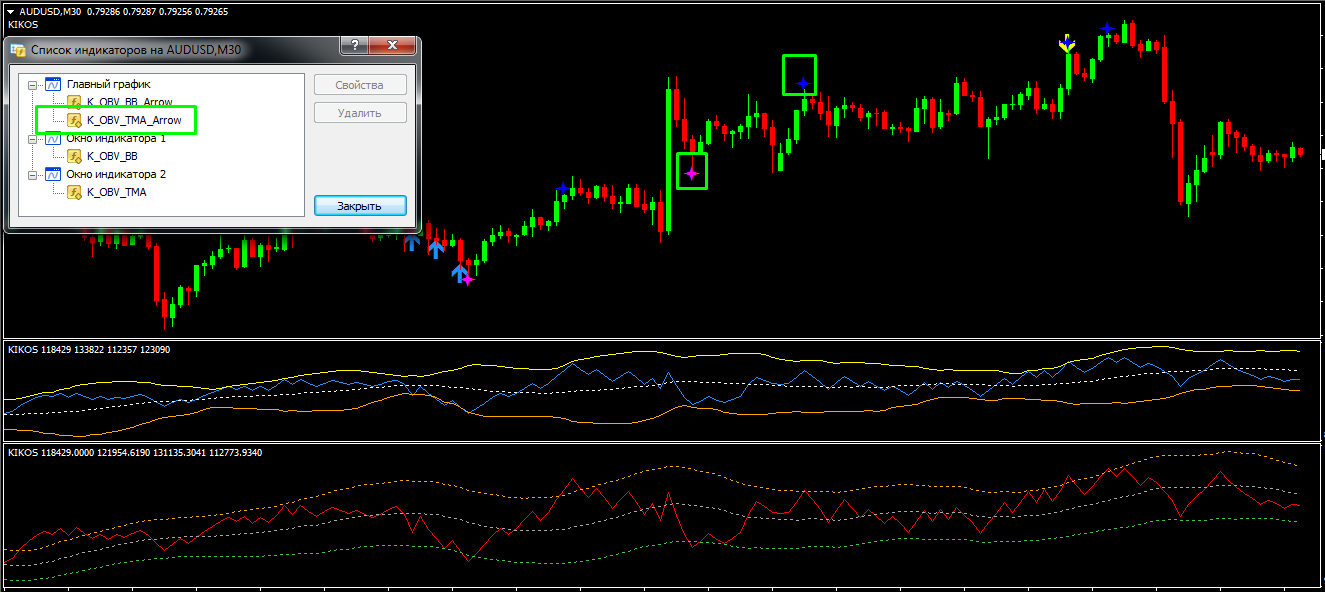Image resolution: width=1325 pixels, height=592 pixels.
Task: Click the magenta star in the green box
Action: pyautogui.click(x=691, y=173)
